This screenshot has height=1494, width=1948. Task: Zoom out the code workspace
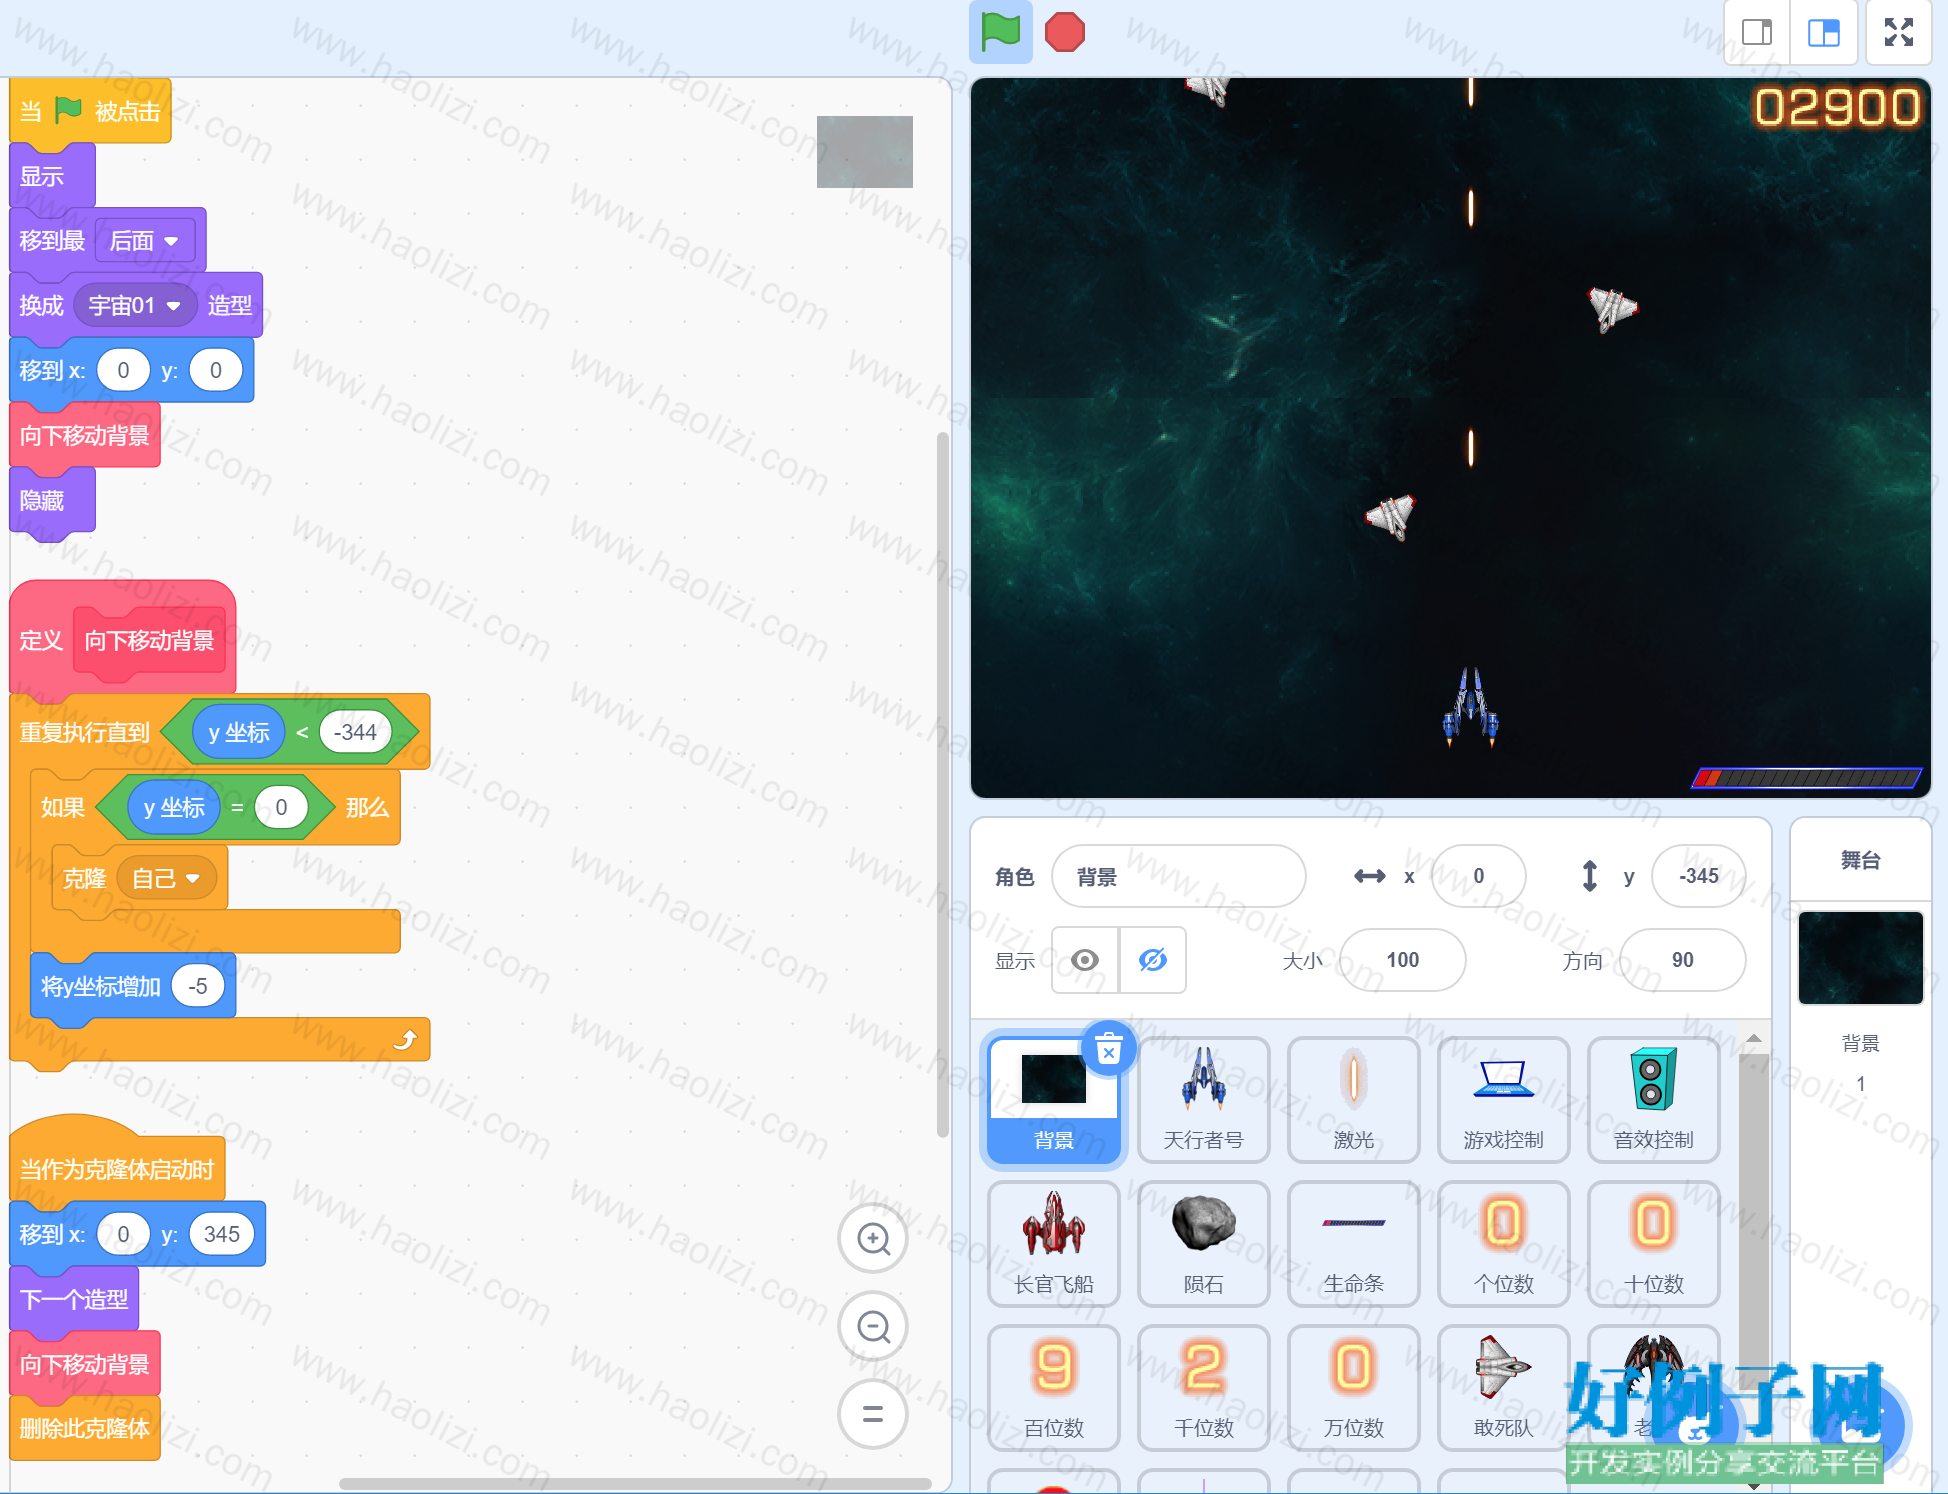(x=873, y=1327)
